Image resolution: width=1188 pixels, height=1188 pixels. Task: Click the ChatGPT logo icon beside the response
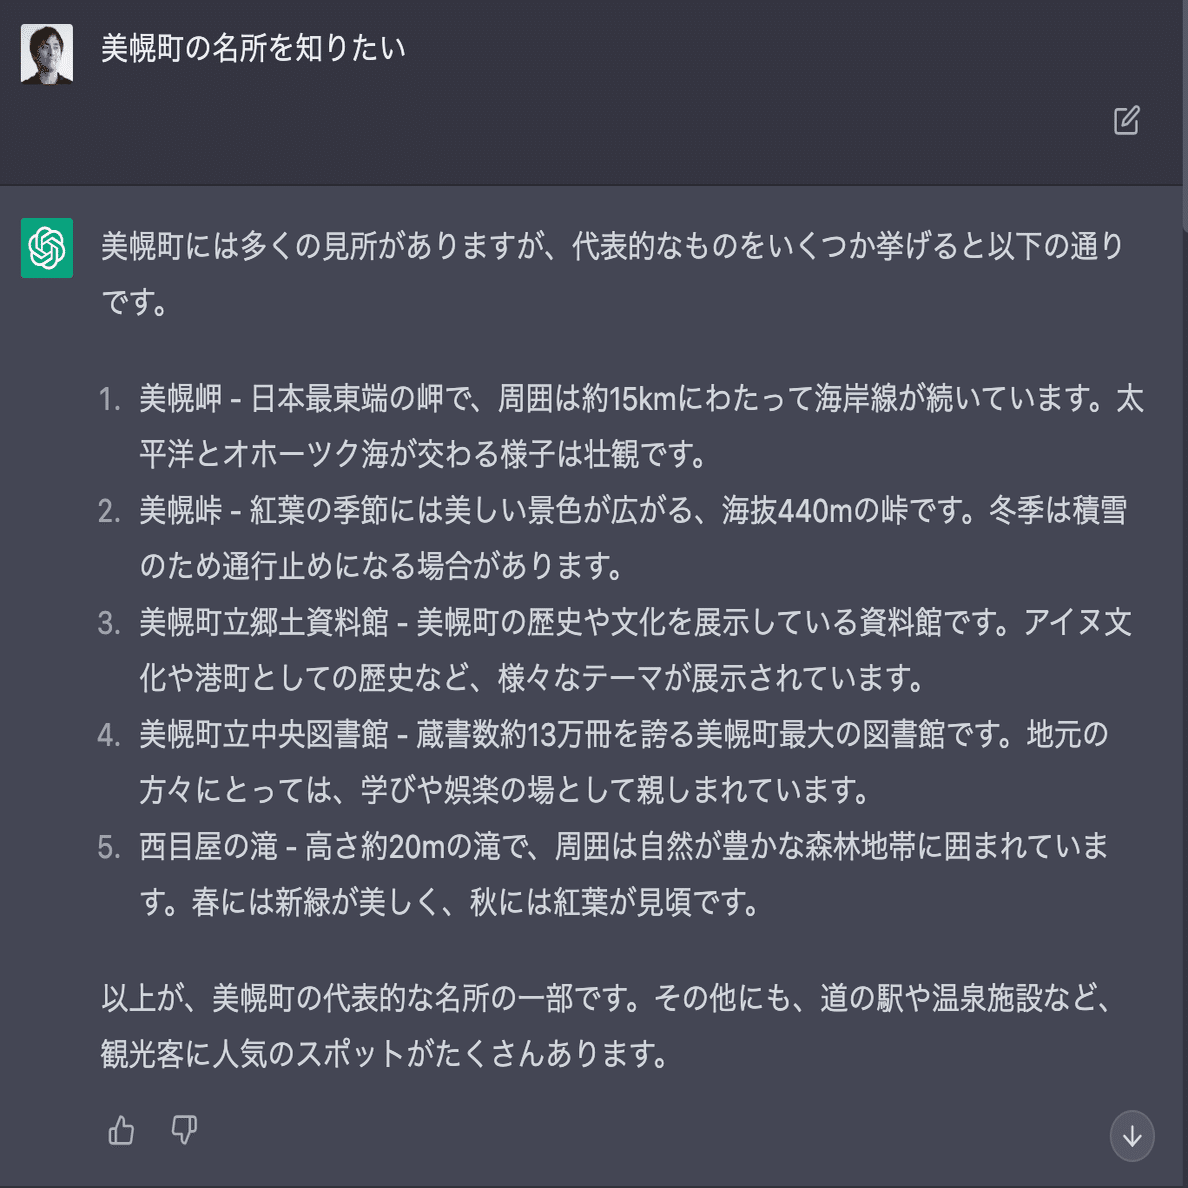pos(46,247)
